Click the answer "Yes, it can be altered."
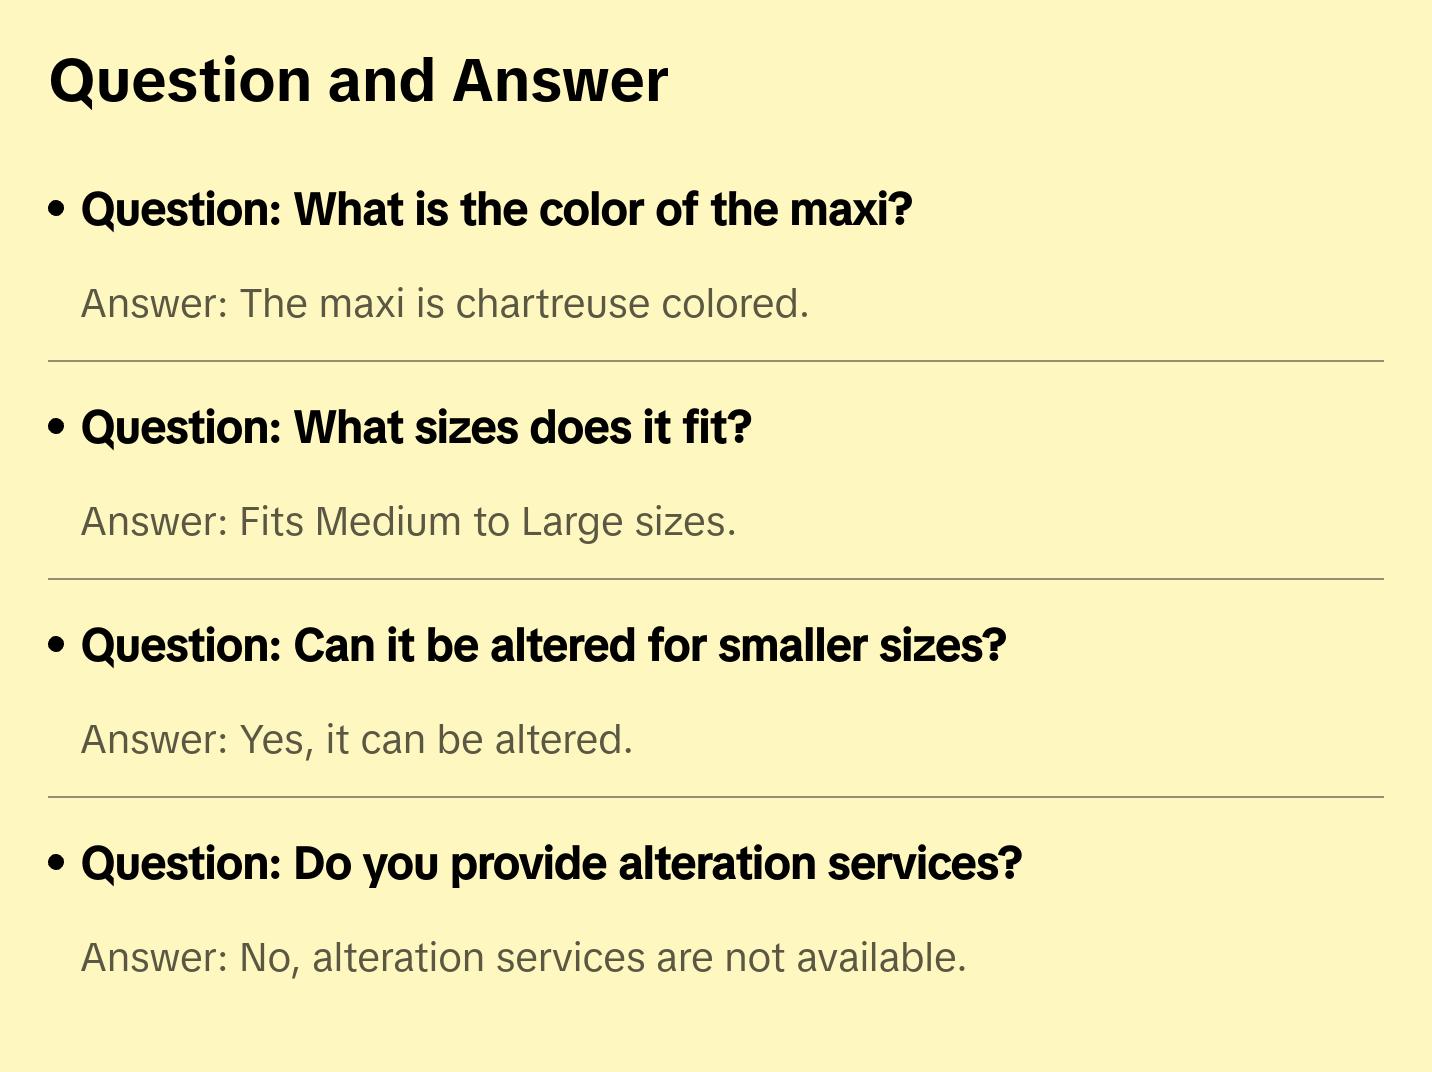This screenshot has height=1072, width=1432. (x=357, y=740)
